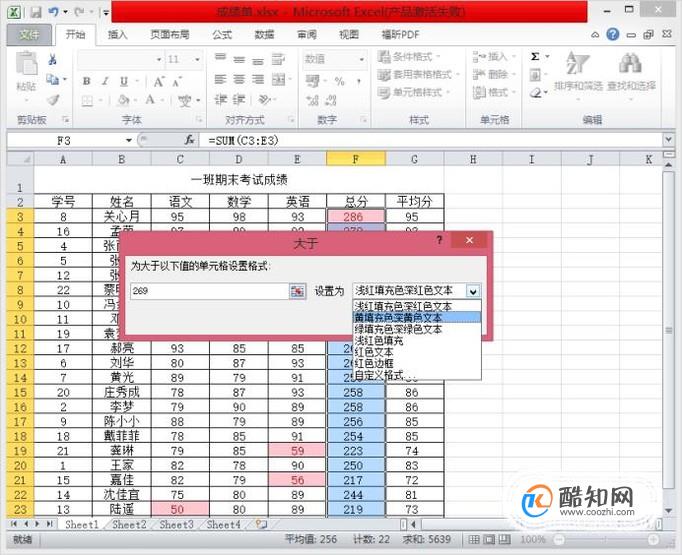
Task: Collapse the format style dropdown in dialog
Action: click(x=473, y=291)
